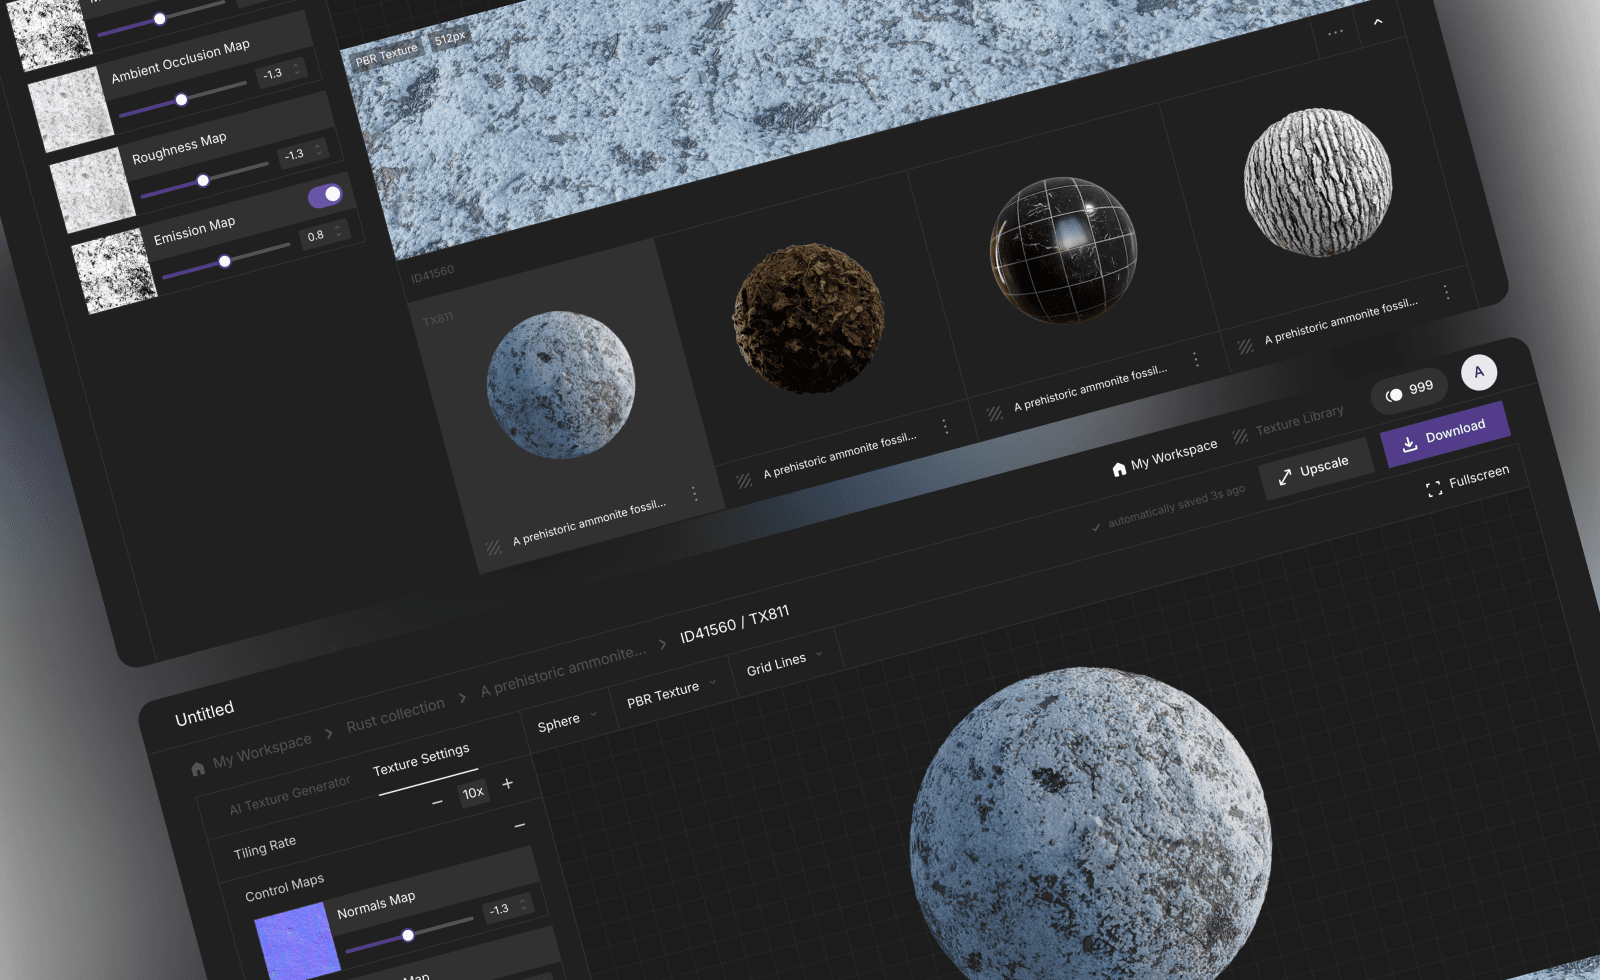Click the download arrow icon
This screenshot has height=980, width=1600.
coord(1409,444)
